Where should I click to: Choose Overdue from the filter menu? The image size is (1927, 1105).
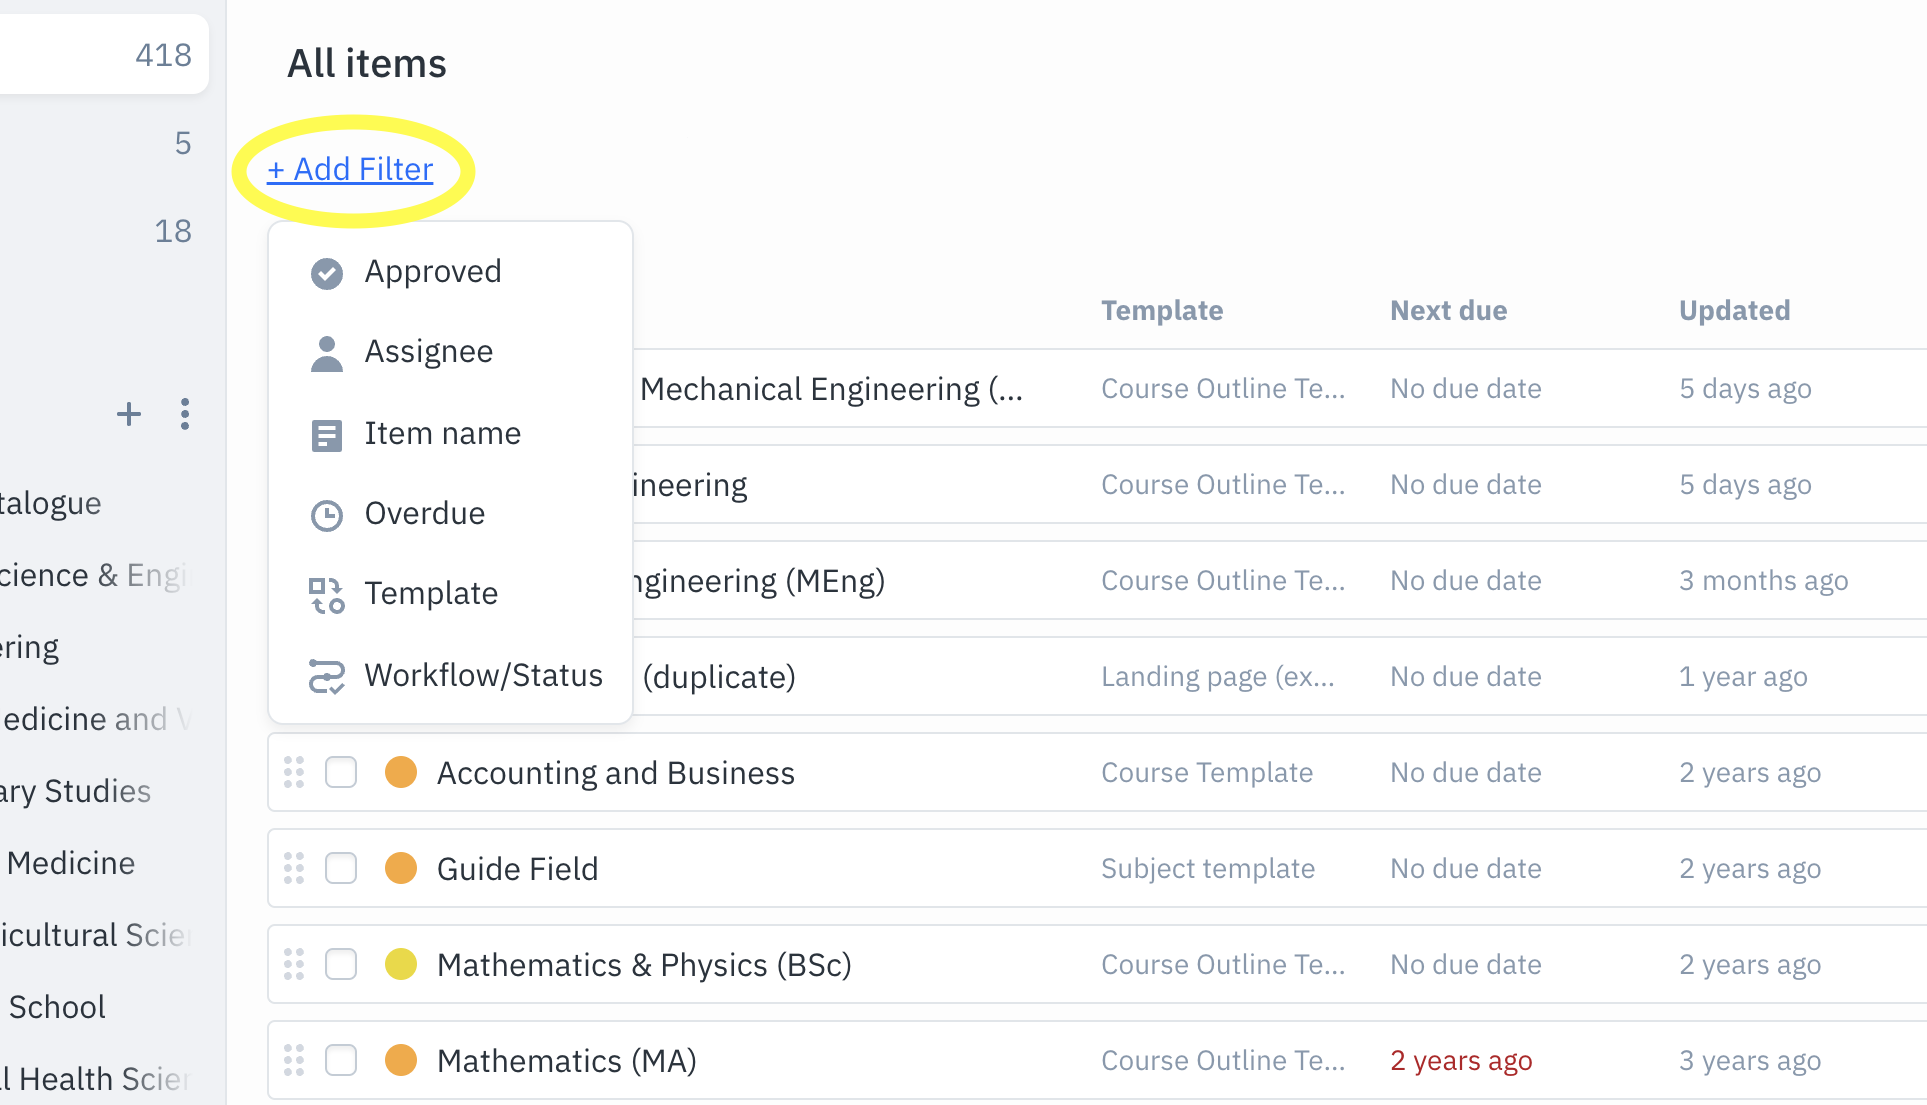[424, 514]
